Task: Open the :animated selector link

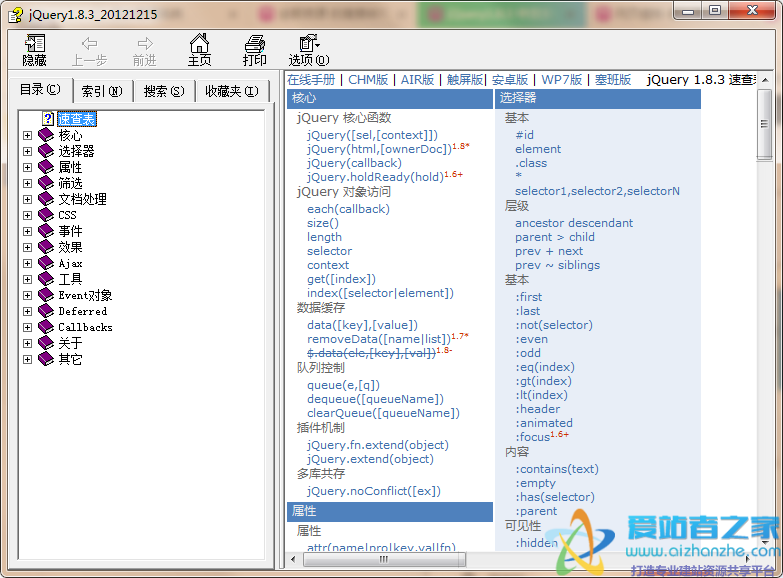Action: 544,423
